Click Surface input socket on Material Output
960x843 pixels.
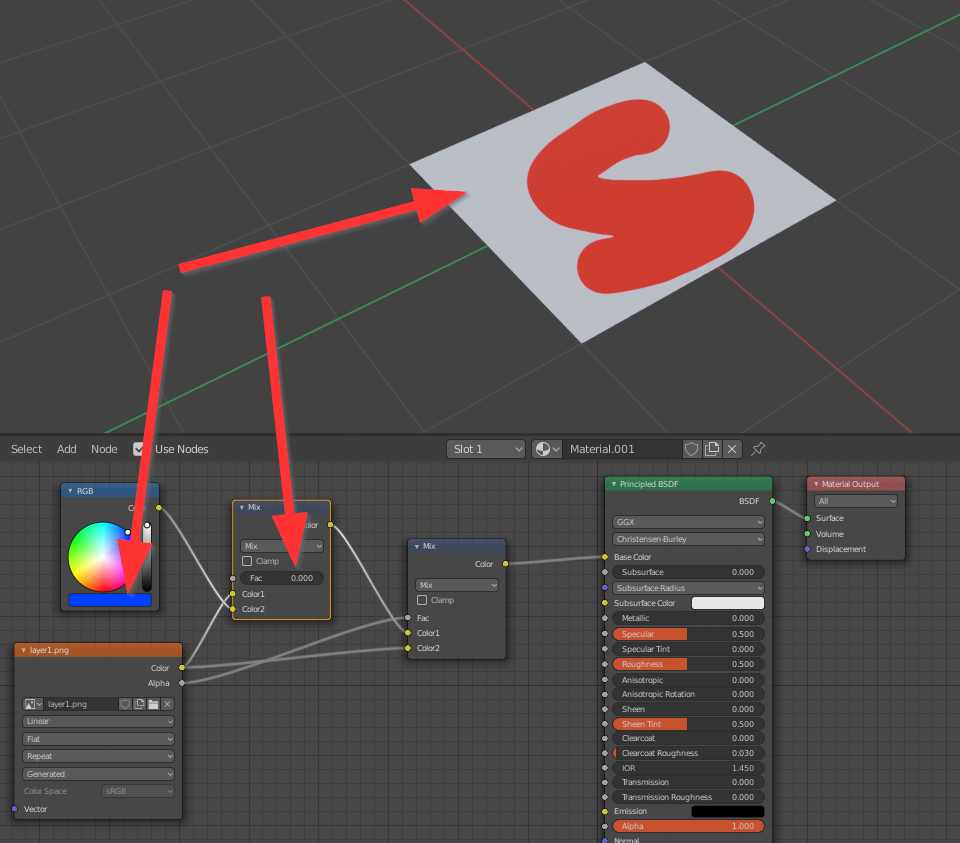coord(808,518)
